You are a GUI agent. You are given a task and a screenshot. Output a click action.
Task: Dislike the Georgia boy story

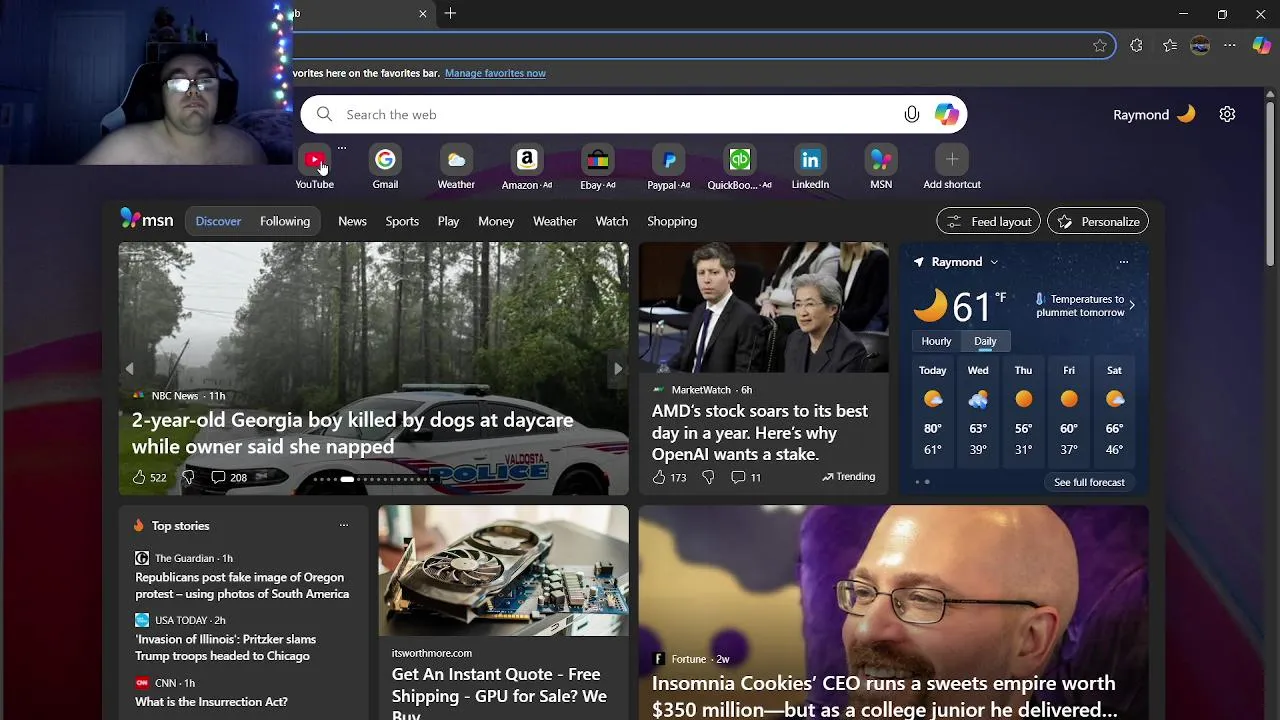188,477
